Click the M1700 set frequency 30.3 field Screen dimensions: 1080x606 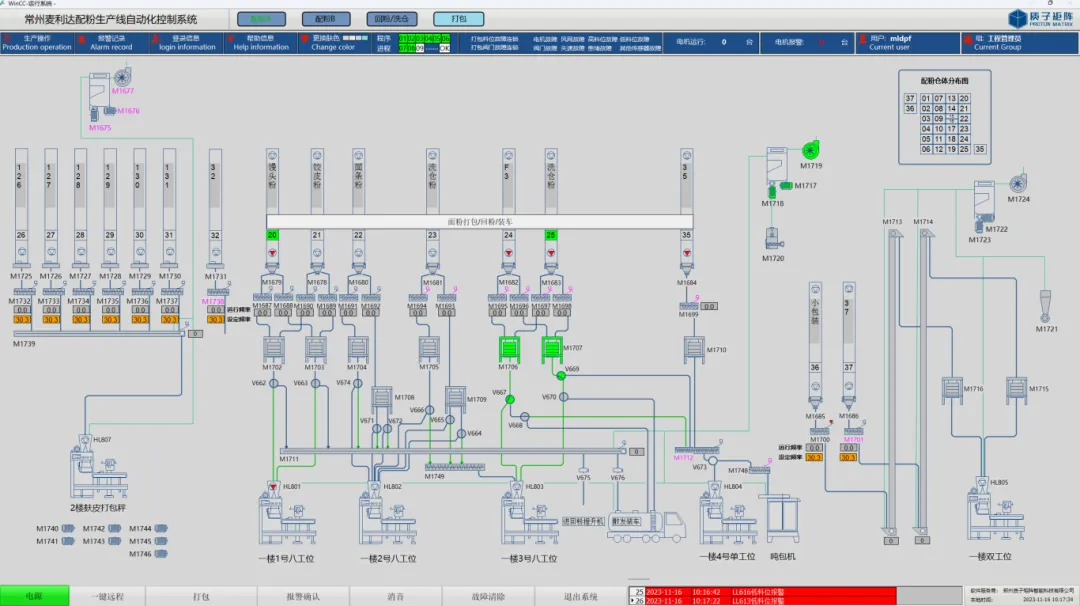pos(814,457)
